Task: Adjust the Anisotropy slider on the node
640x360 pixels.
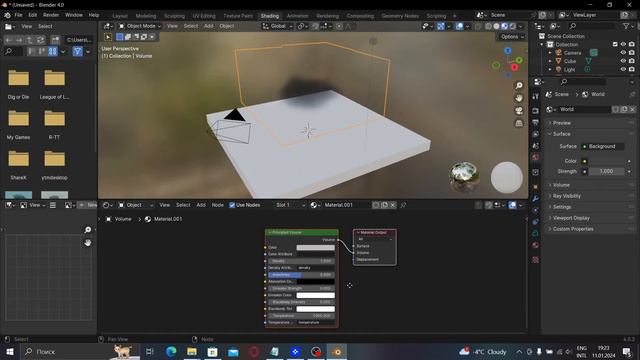Action: (302, 275)
